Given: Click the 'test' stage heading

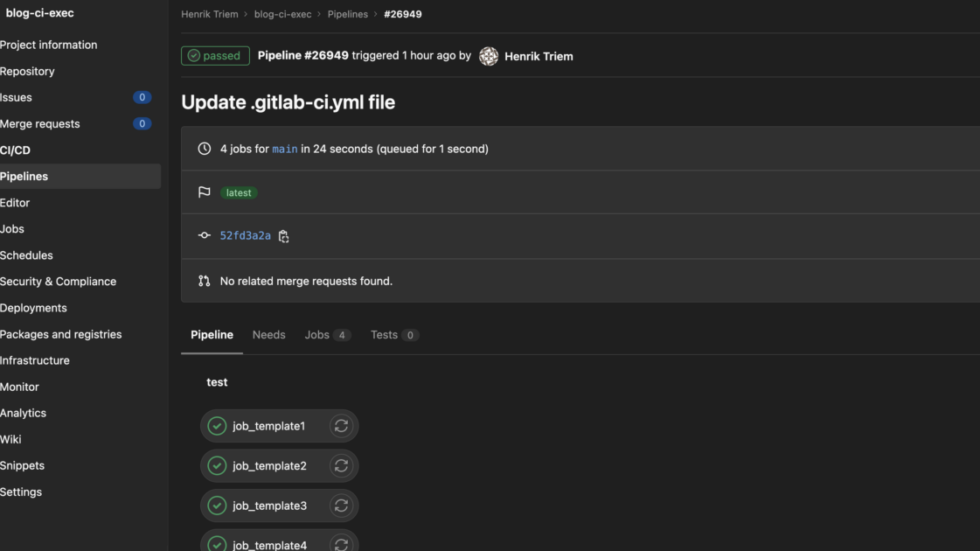Looking at the screenshot, I should pos(217,382).
